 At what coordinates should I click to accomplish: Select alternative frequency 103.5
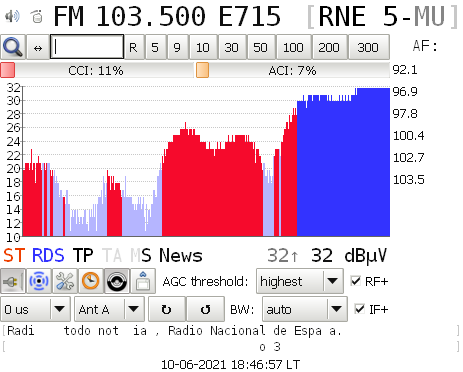409,180
